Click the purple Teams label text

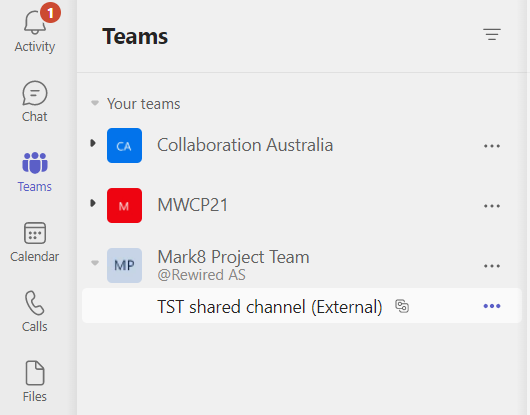click(34, 187)
